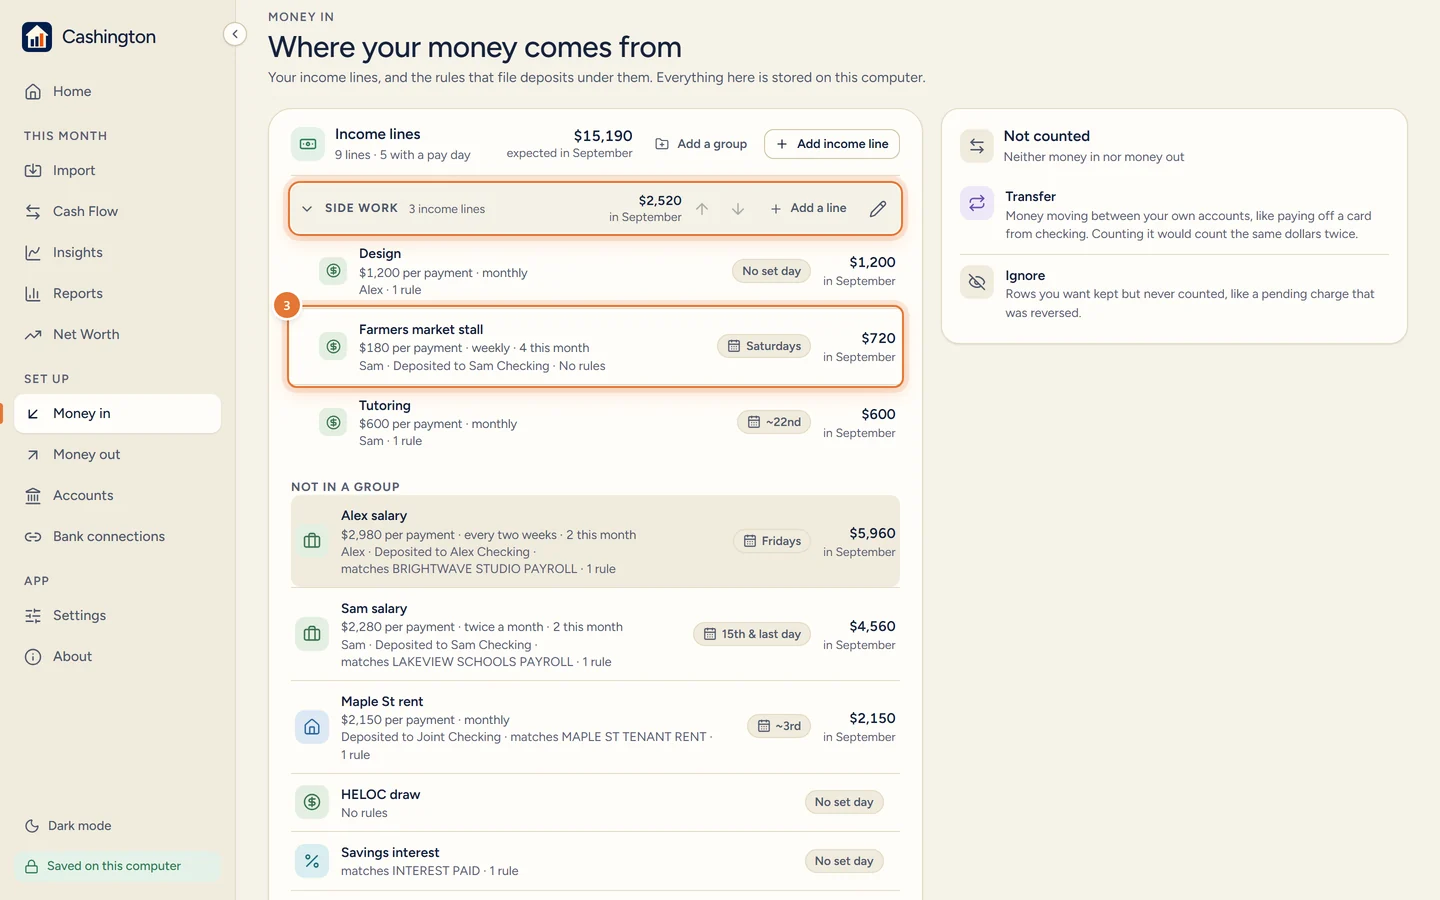This screenshot has height=900, width=1440.
Task: Click the Design income line dollar icon
Action: [333, 271]
